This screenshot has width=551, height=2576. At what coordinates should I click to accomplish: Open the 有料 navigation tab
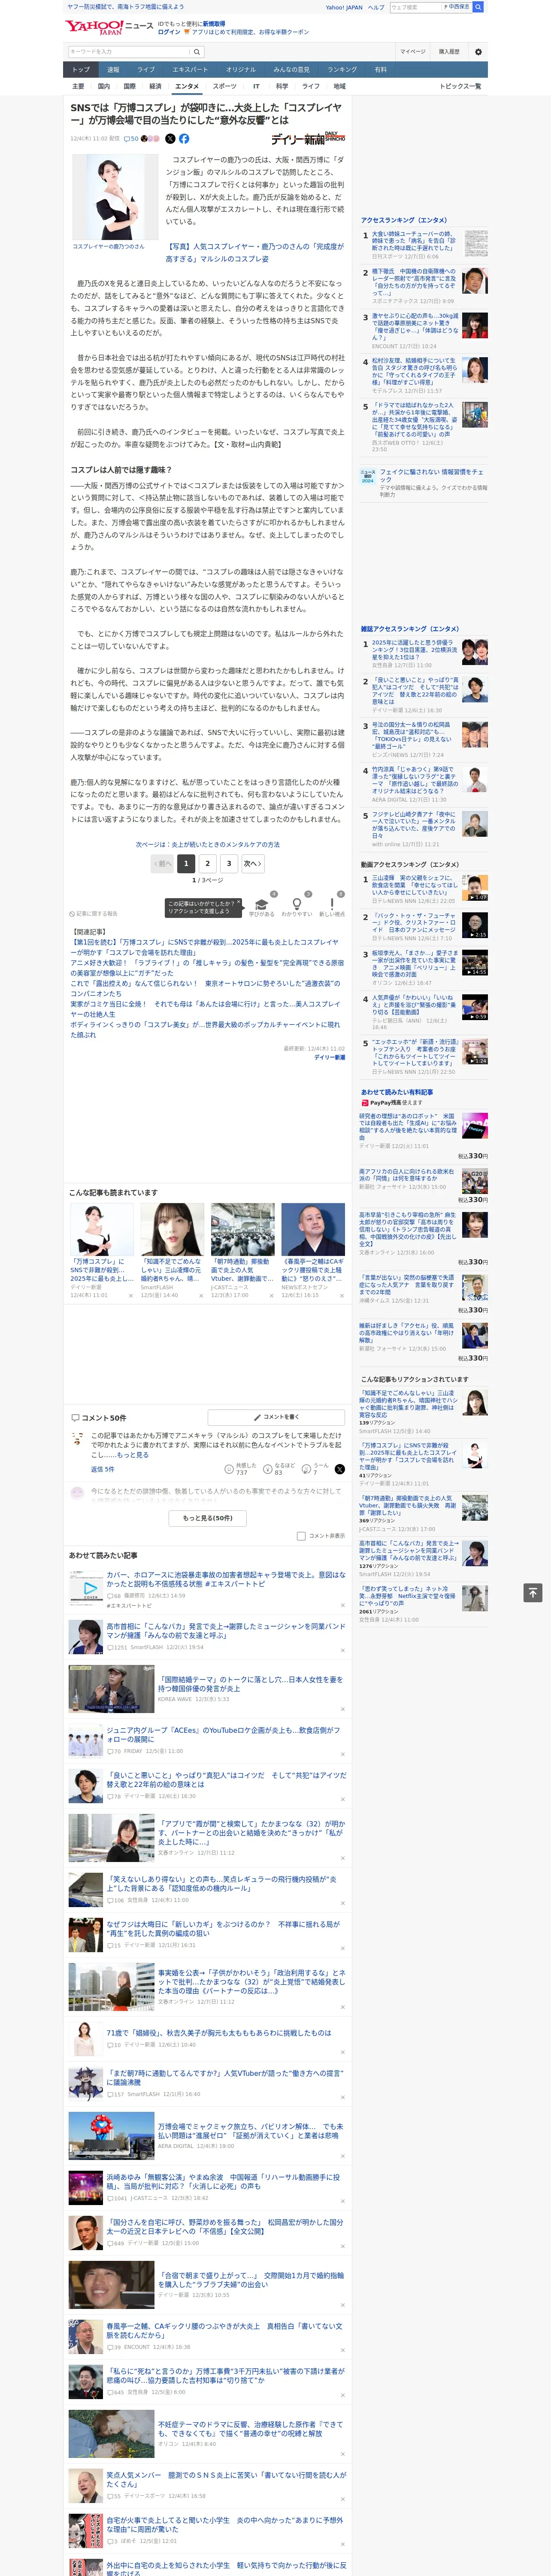coord(380,70)
